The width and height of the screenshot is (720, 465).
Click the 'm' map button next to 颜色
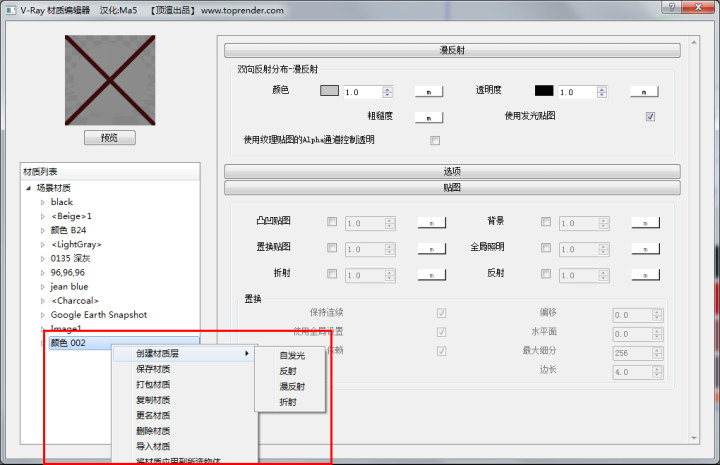(x=429, y=92)
